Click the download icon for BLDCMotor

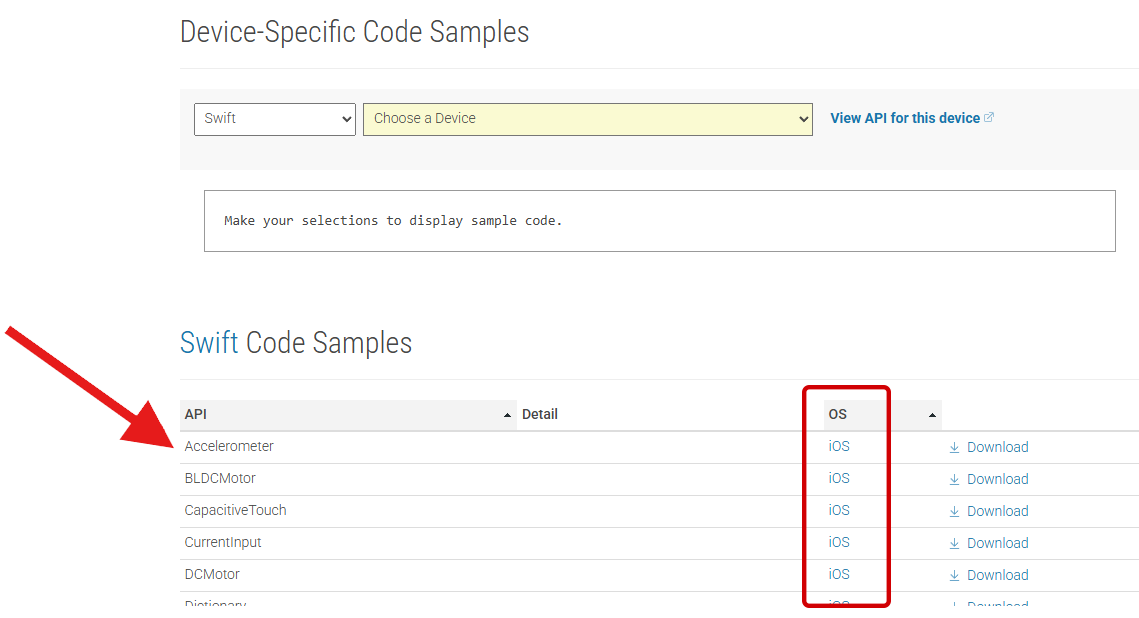pos(954,479)
